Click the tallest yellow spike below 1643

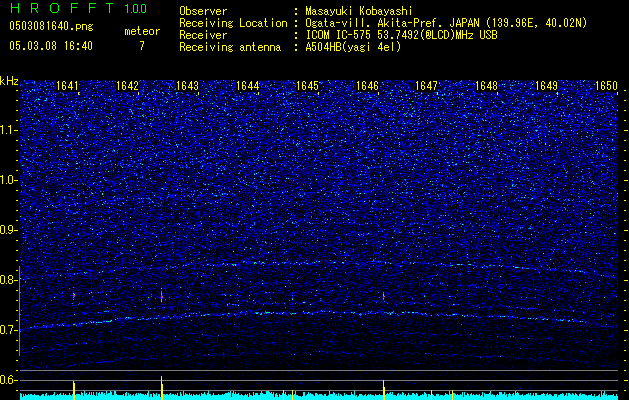point(162,386)
